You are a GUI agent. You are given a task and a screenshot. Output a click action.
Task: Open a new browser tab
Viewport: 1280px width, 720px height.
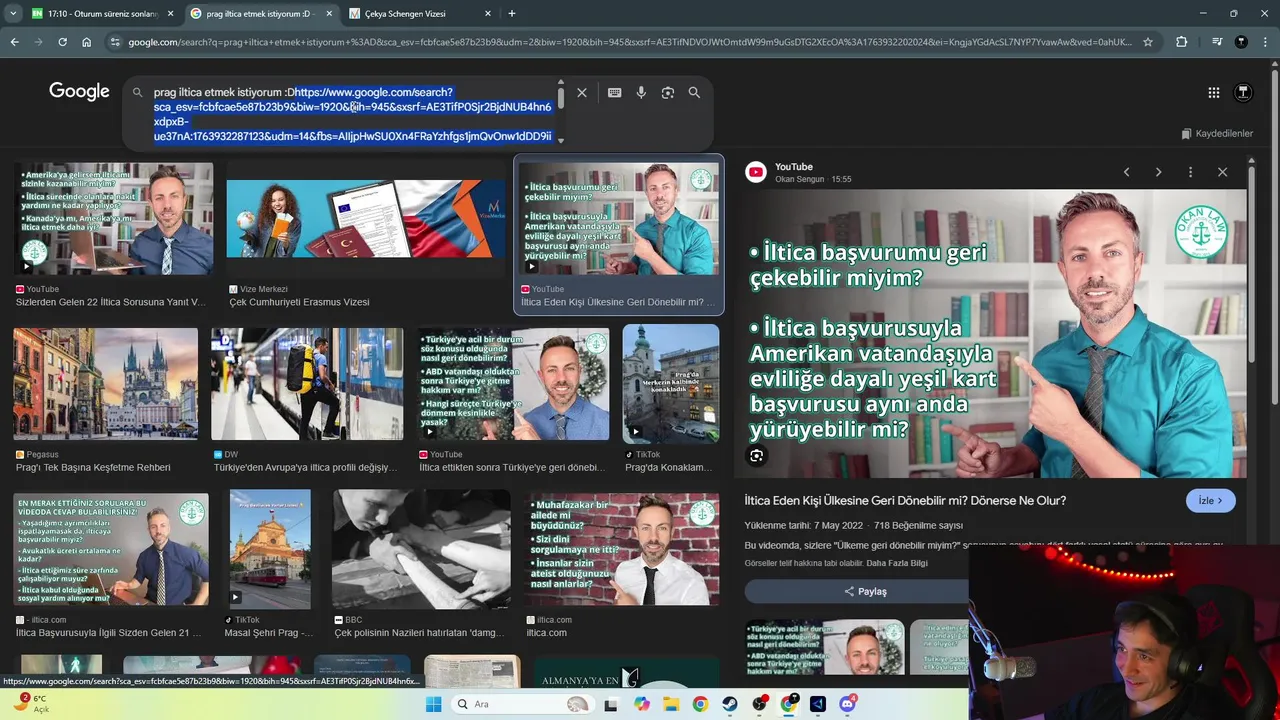coord(512,13)
